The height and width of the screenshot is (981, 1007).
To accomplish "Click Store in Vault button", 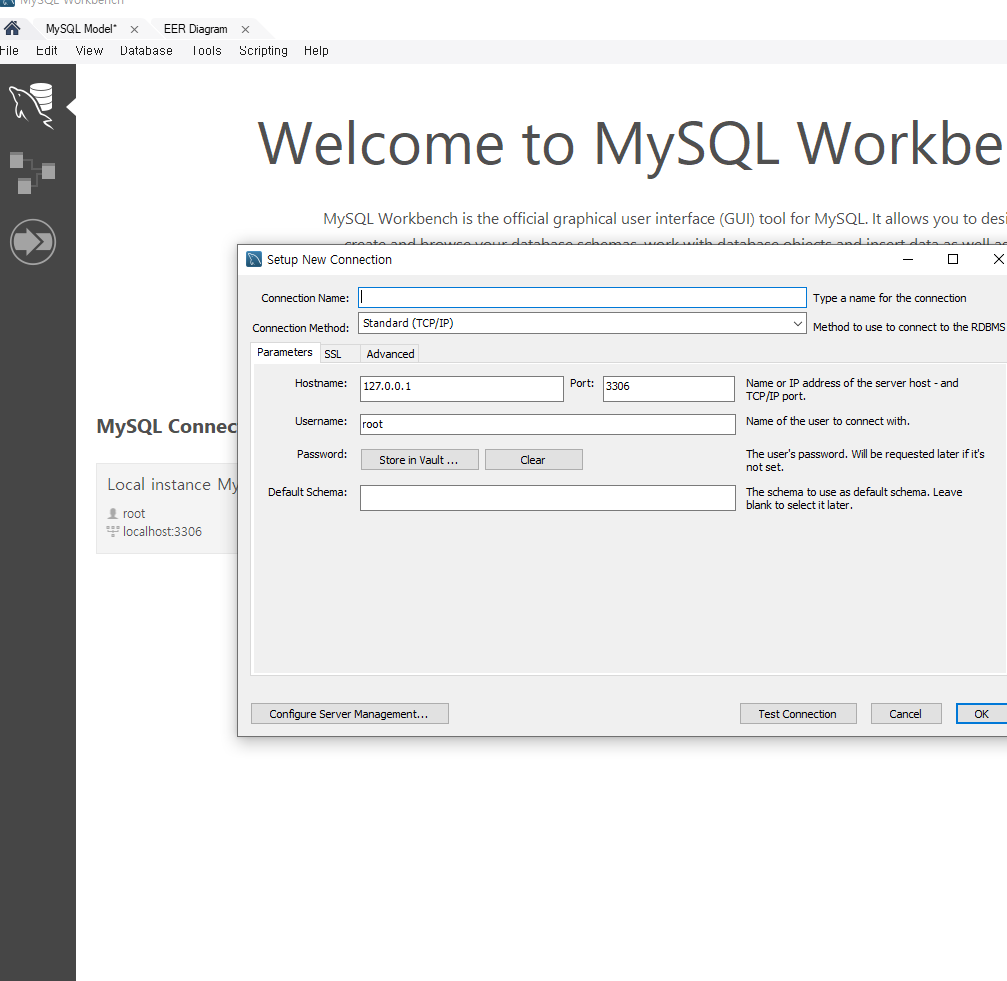I will coord(419,460).
